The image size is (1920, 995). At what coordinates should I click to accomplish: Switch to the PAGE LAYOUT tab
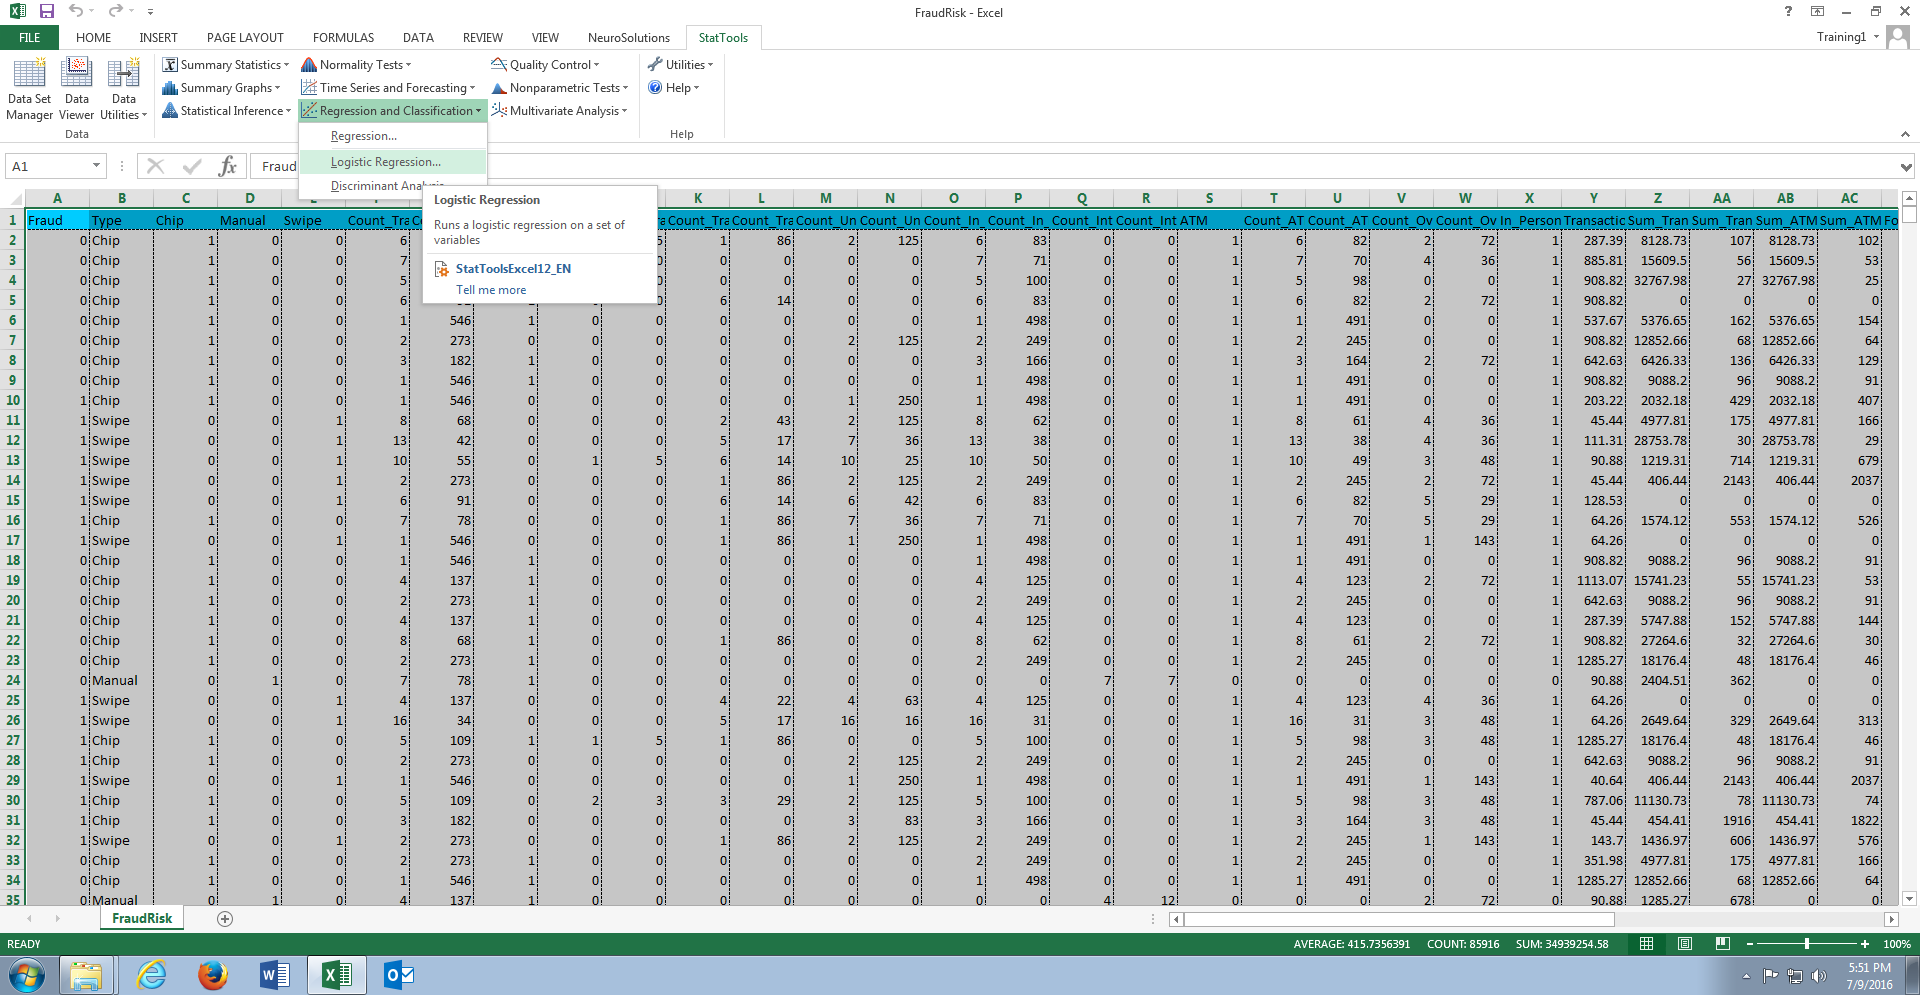point(245,38)
